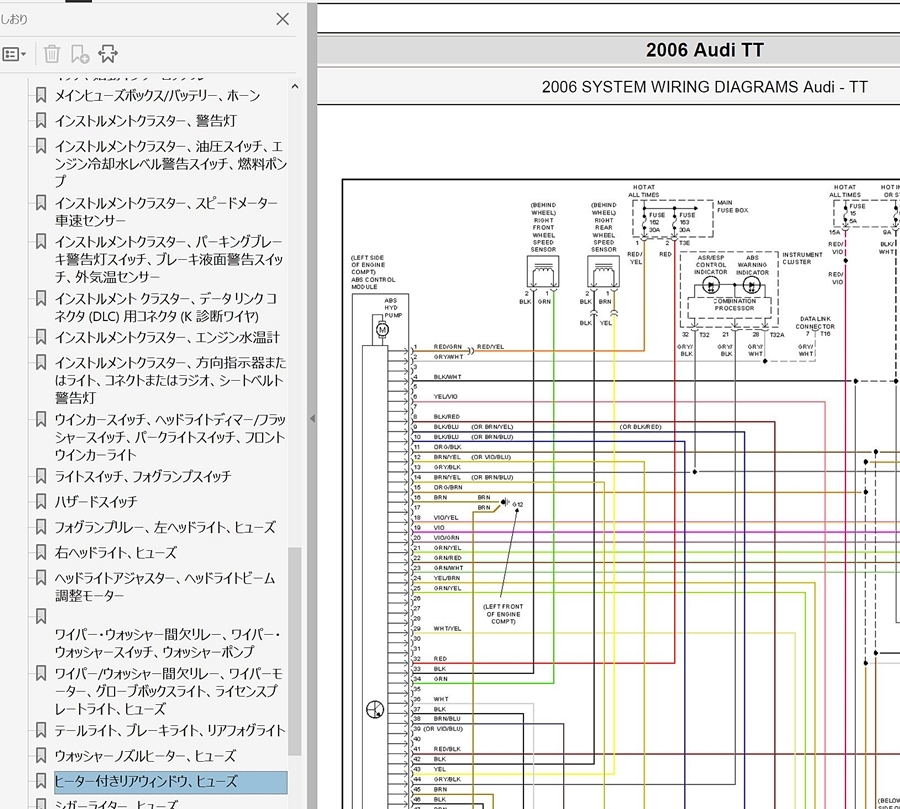Select ヘッドライトアジャスター、ヘッドライトビーム調整モーター bookmark
The image size is (900, 809).
[165, 587]
